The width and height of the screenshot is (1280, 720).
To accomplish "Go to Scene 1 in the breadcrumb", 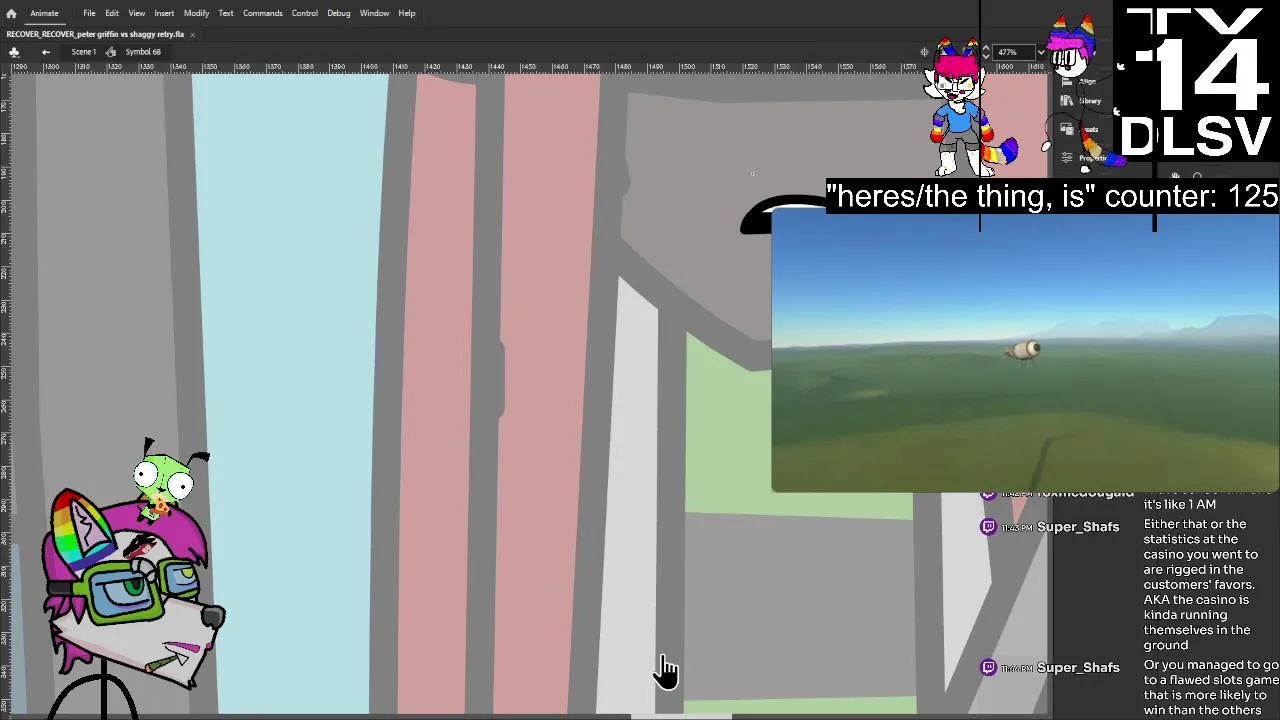I will coord(84,52).
